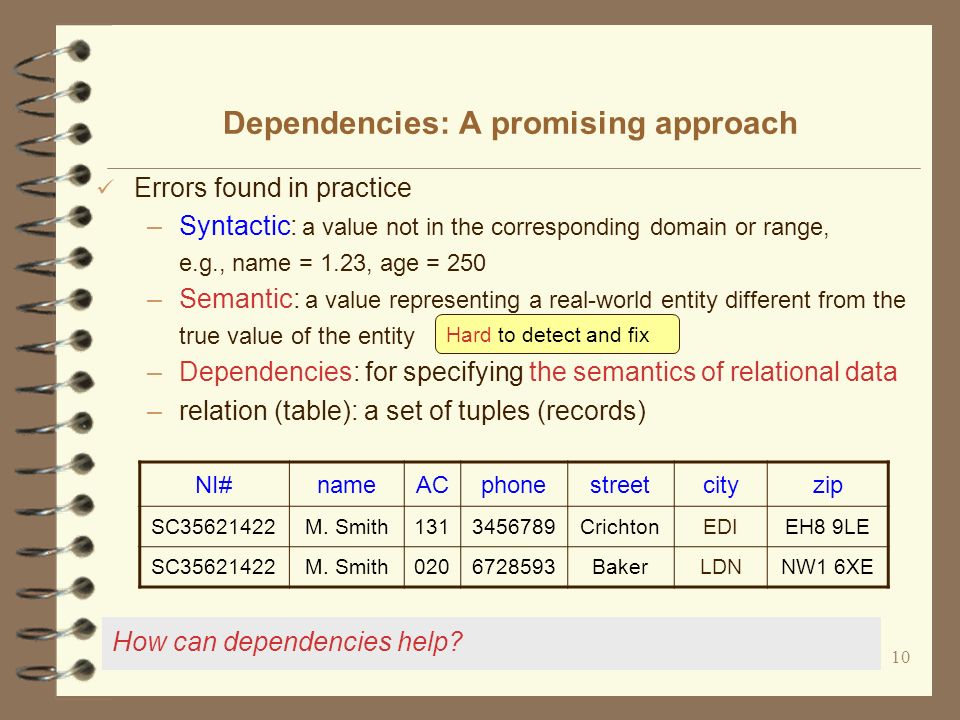
Task: Click the checkmark bullet beside 'Errors found in practice'
Action: click(x=105, y=187)
